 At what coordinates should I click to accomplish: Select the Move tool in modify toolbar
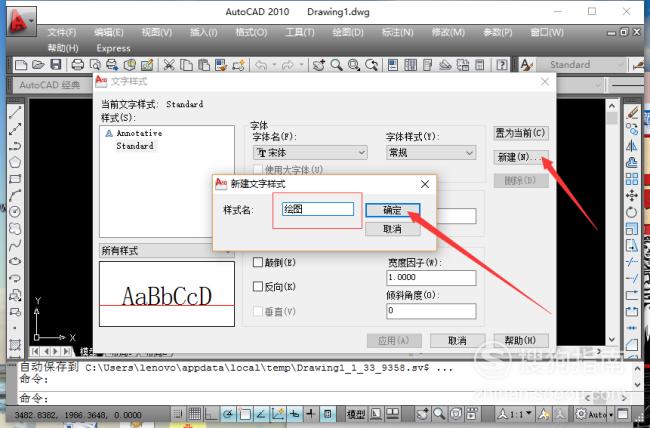[x=632, y=195]
